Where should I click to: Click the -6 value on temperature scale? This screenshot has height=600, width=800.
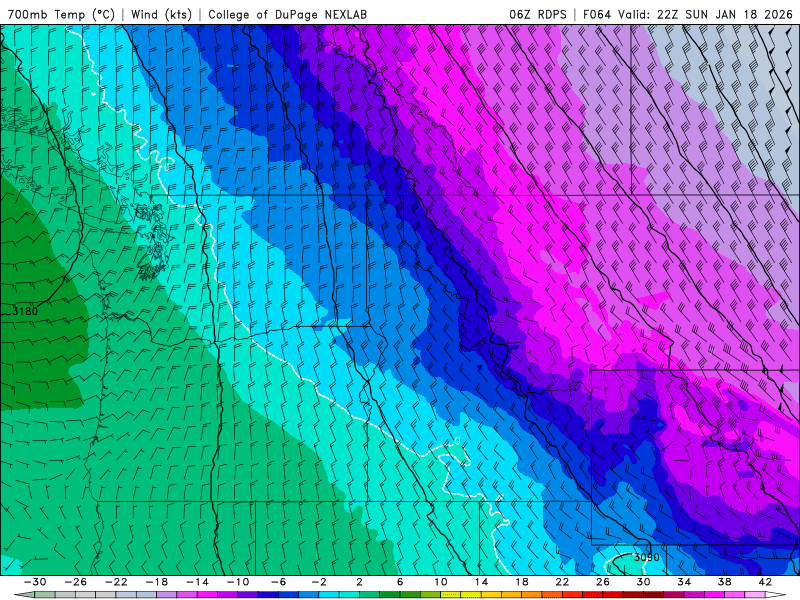[279, 582]
